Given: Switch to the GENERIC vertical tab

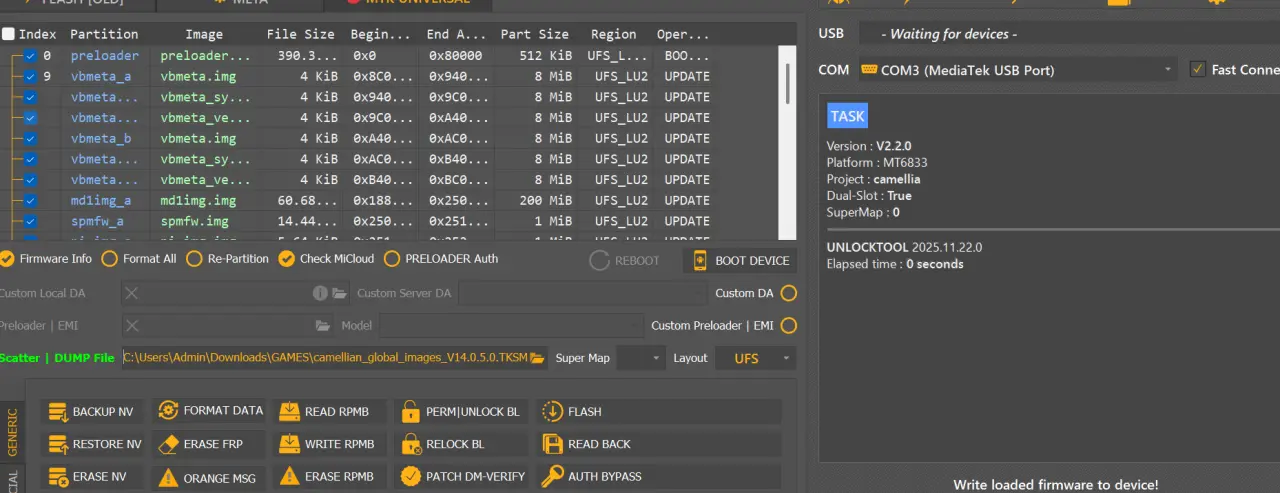Looking at the screenshot, I should tap(12, 432).
